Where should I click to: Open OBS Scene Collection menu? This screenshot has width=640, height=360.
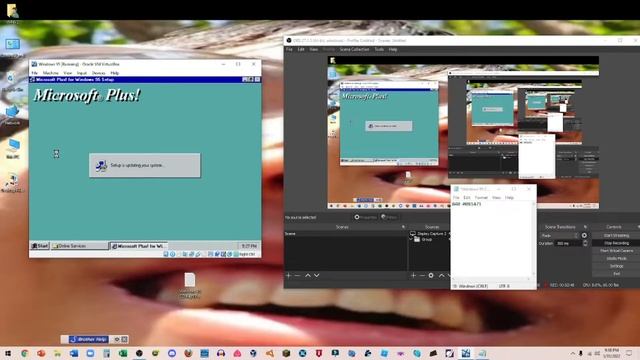point(354,49)
